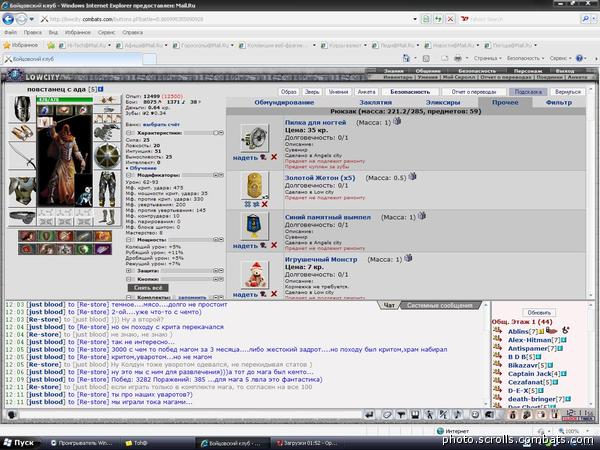This screenshot has width=600, height=450.
Task: Open the smiley emoticons icon
Action: [x=475, y=415]
